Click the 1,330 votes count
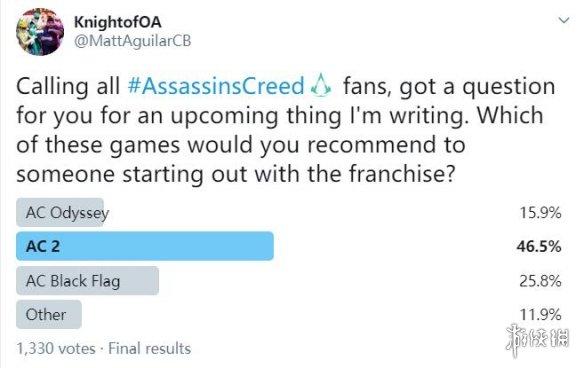Image resolution: width=584 pixels, height=368 pixels. [x=56, y=349]
